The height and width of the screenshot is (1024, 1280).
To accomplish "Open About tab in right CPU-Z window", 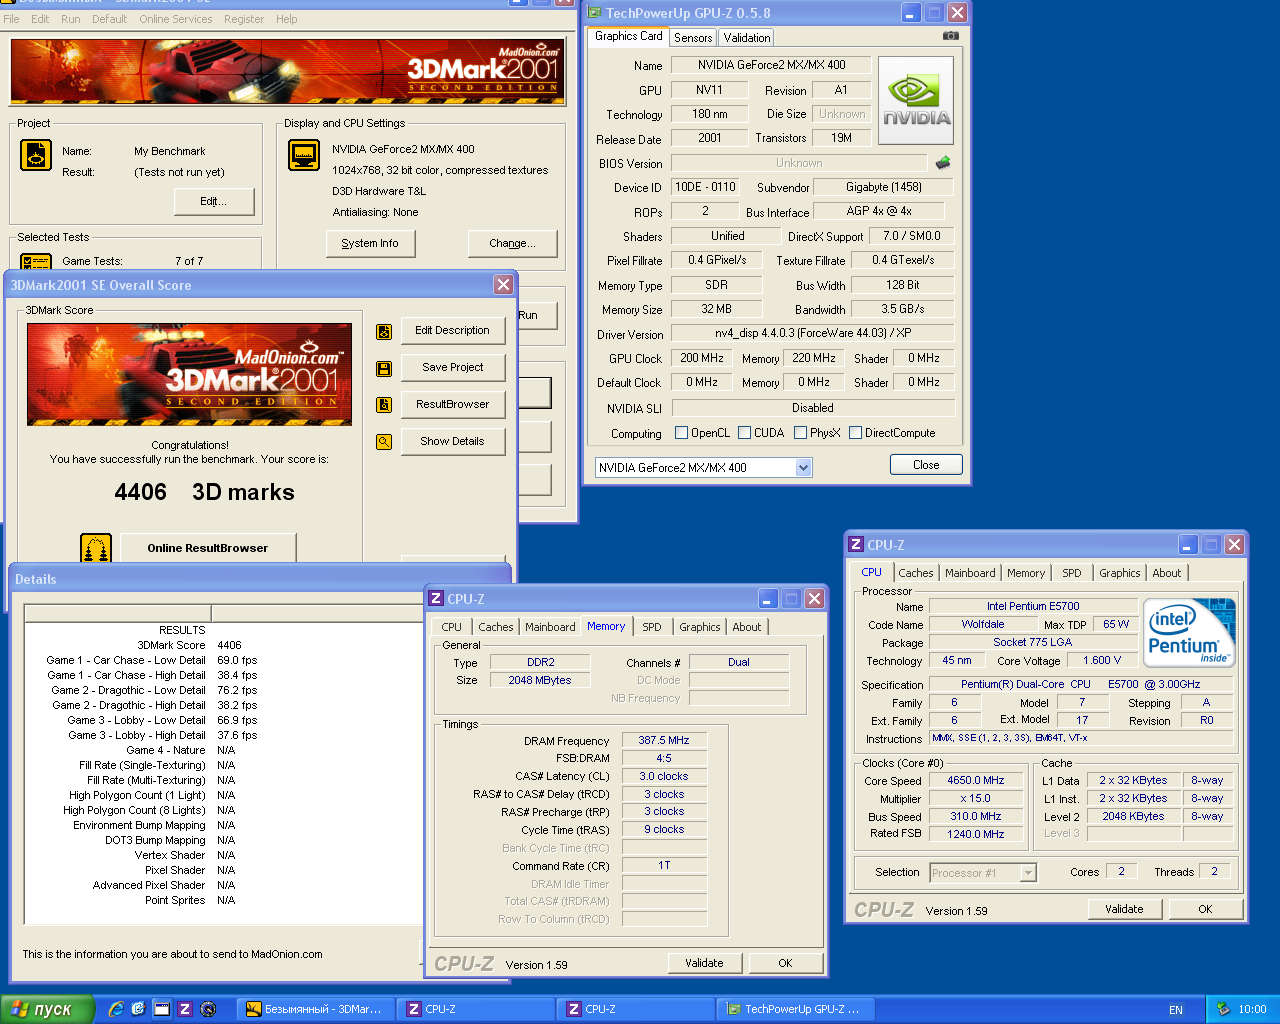I will pyautogui.click(x=1166, y=573).
